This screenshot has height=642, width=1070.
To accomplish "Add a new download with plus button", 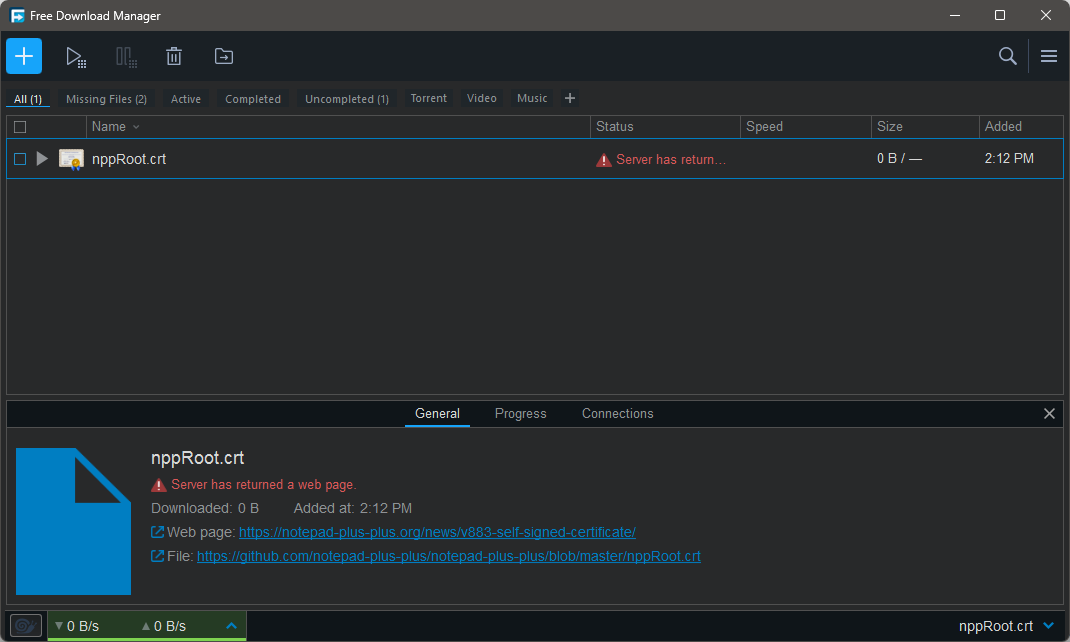I will point(24,56).
